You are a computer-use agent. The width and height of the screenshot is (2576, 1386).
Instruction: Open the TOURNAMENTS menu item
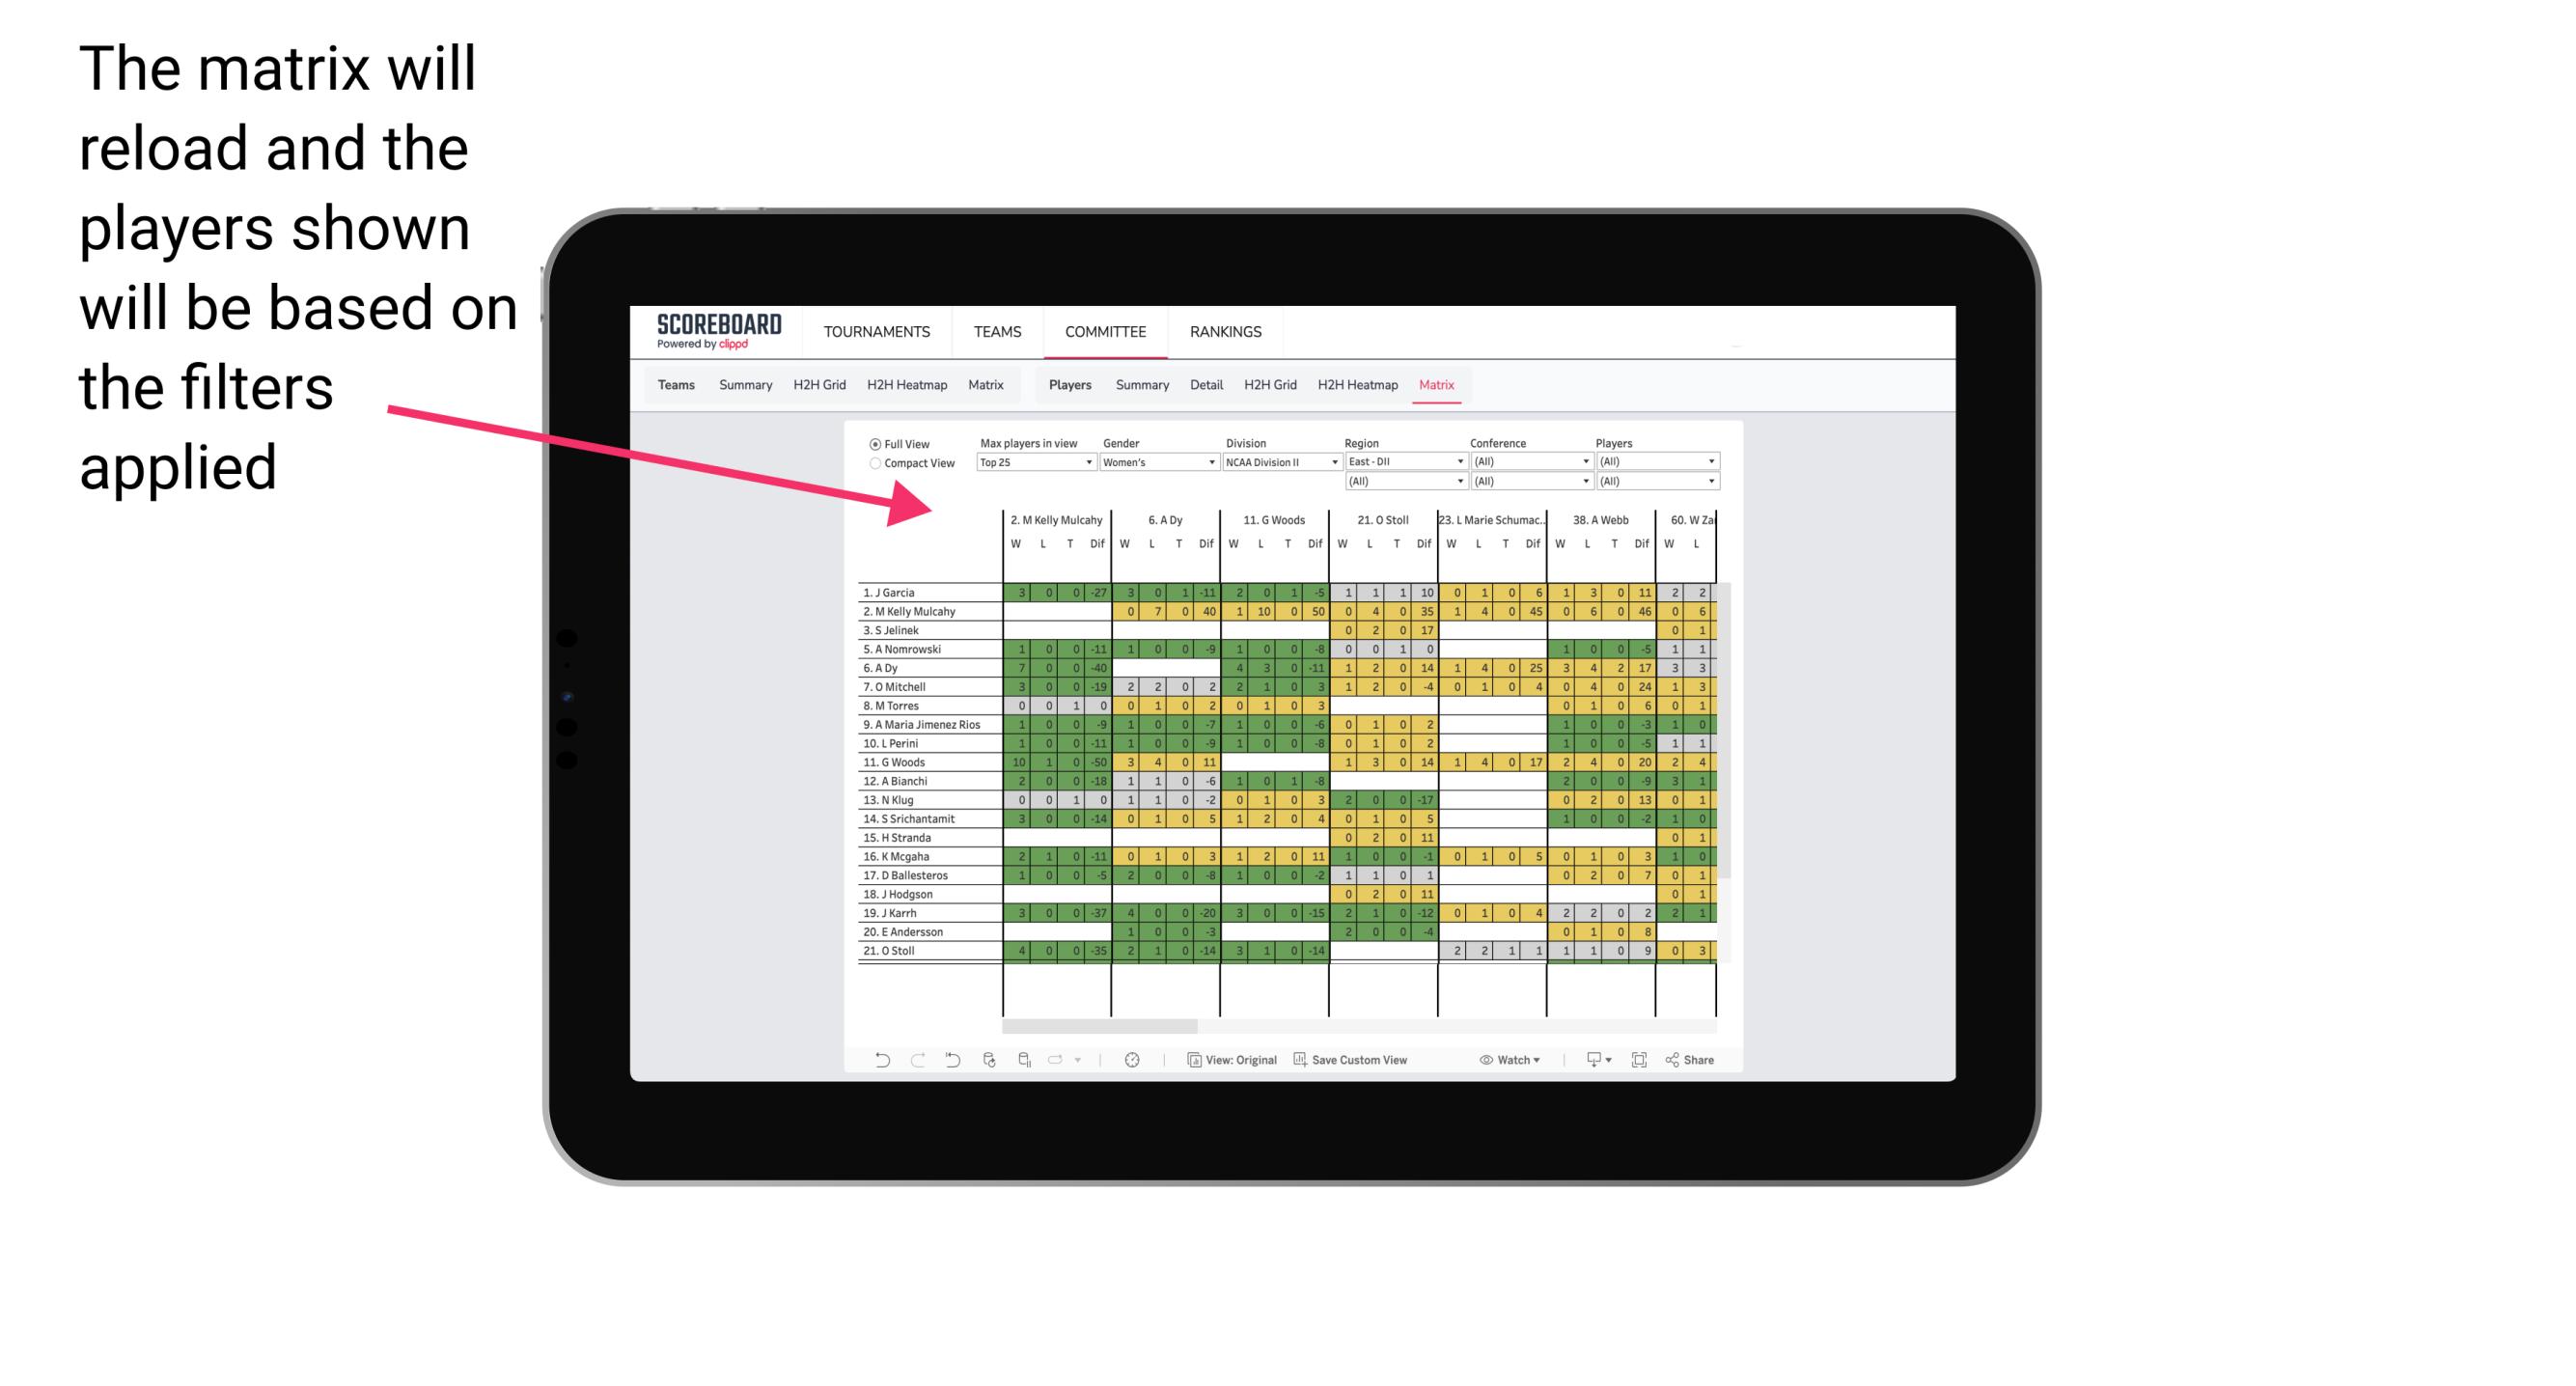pyautogui.click(x=877, y=329)
